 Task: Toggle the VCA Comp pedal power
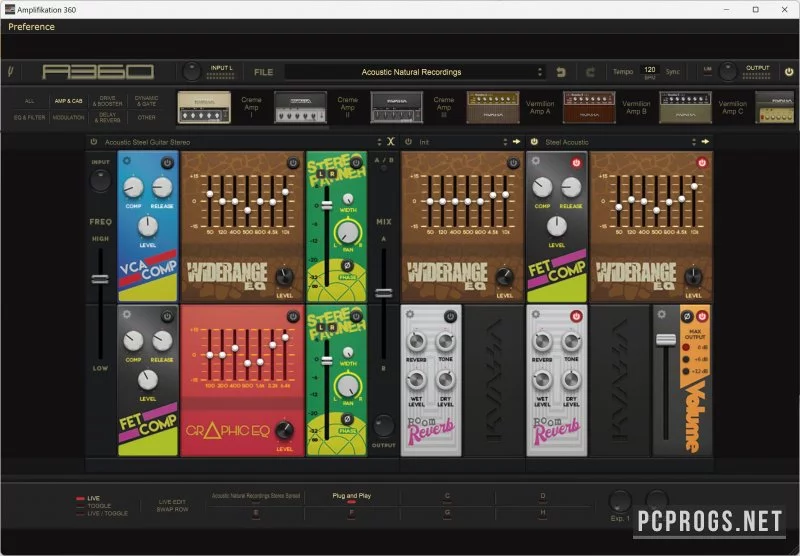pyautogui.click(x=167, y=163)
